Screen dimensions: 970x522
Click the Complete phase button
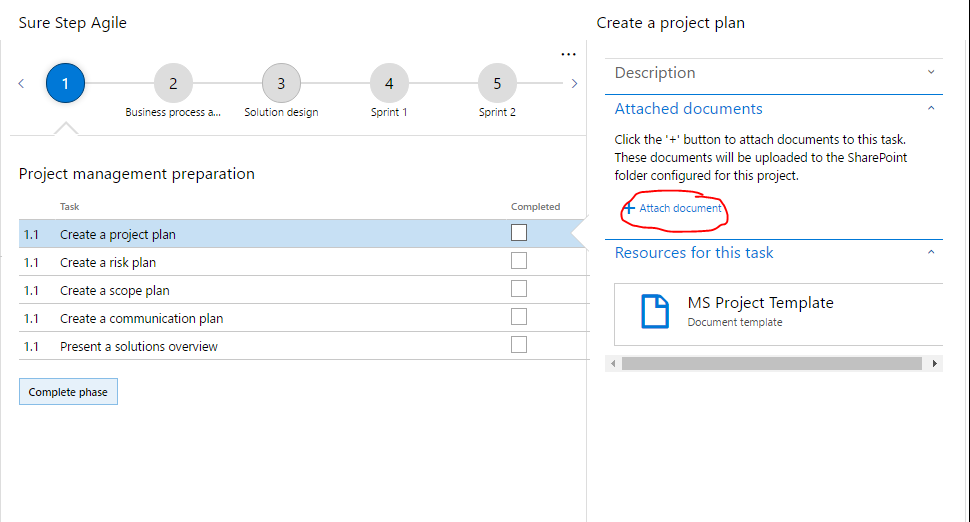[68, 392]
